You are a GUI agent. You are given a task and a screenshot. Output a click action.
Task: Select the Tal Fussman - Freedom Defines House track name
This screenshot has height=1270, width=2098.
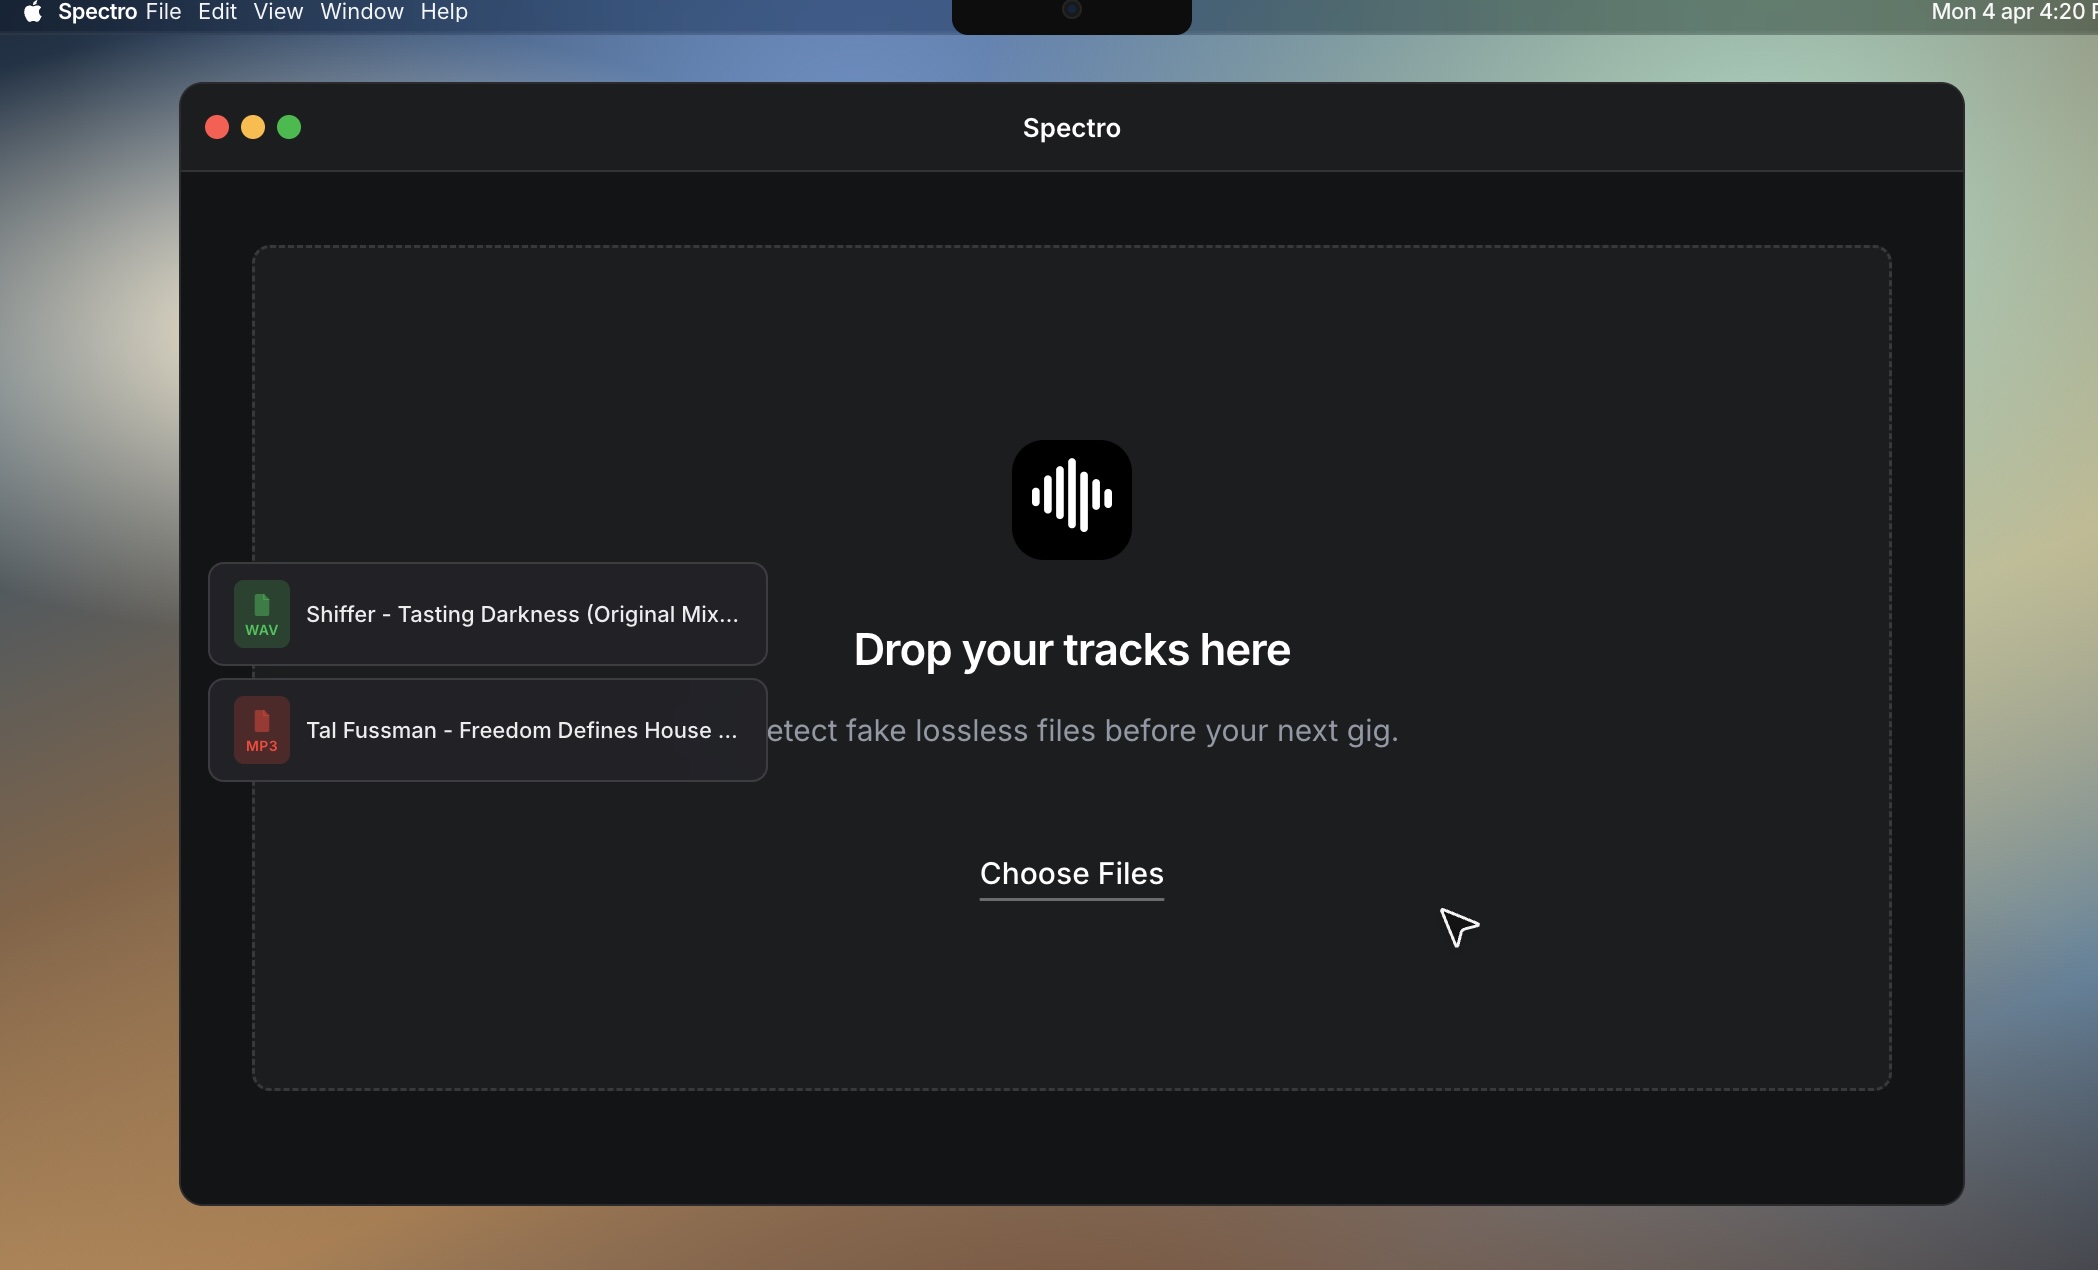(x=522, y=730)
